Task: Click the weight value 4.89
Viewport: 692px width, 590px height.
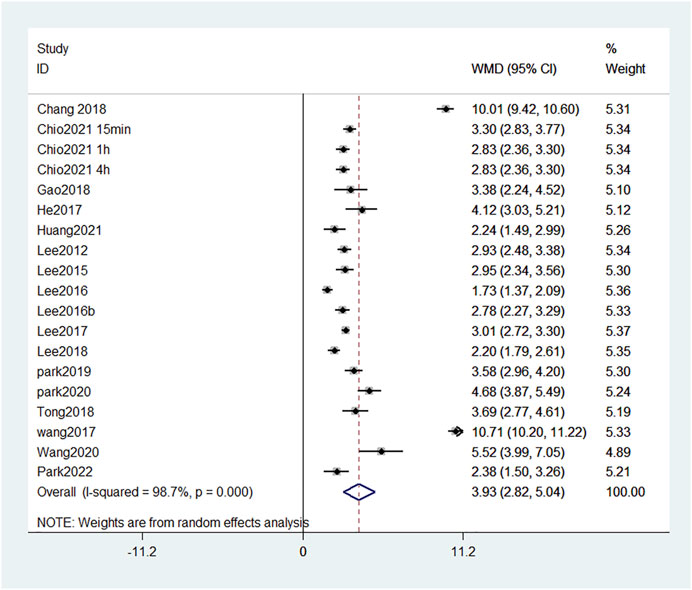Action: coord(618,452)
